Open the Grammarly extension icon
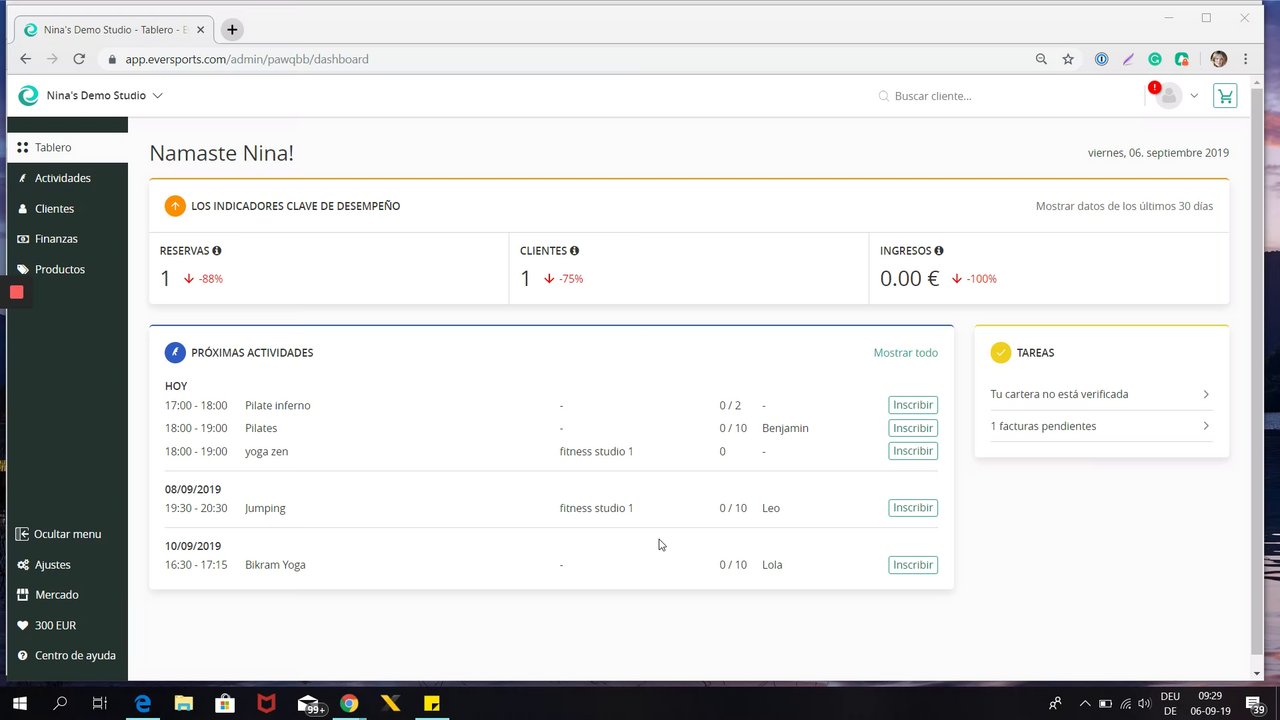 click(1155, 59)
